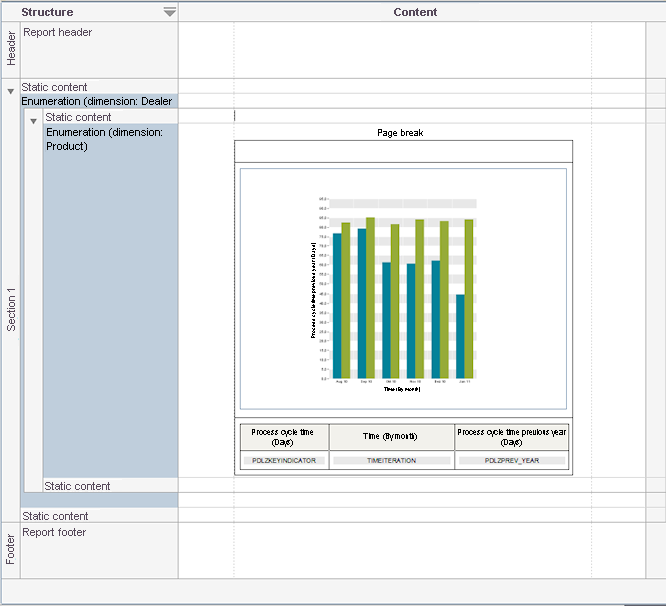Select Static content row above Dealer enumeration
The image size is (666, 606).
99,87
